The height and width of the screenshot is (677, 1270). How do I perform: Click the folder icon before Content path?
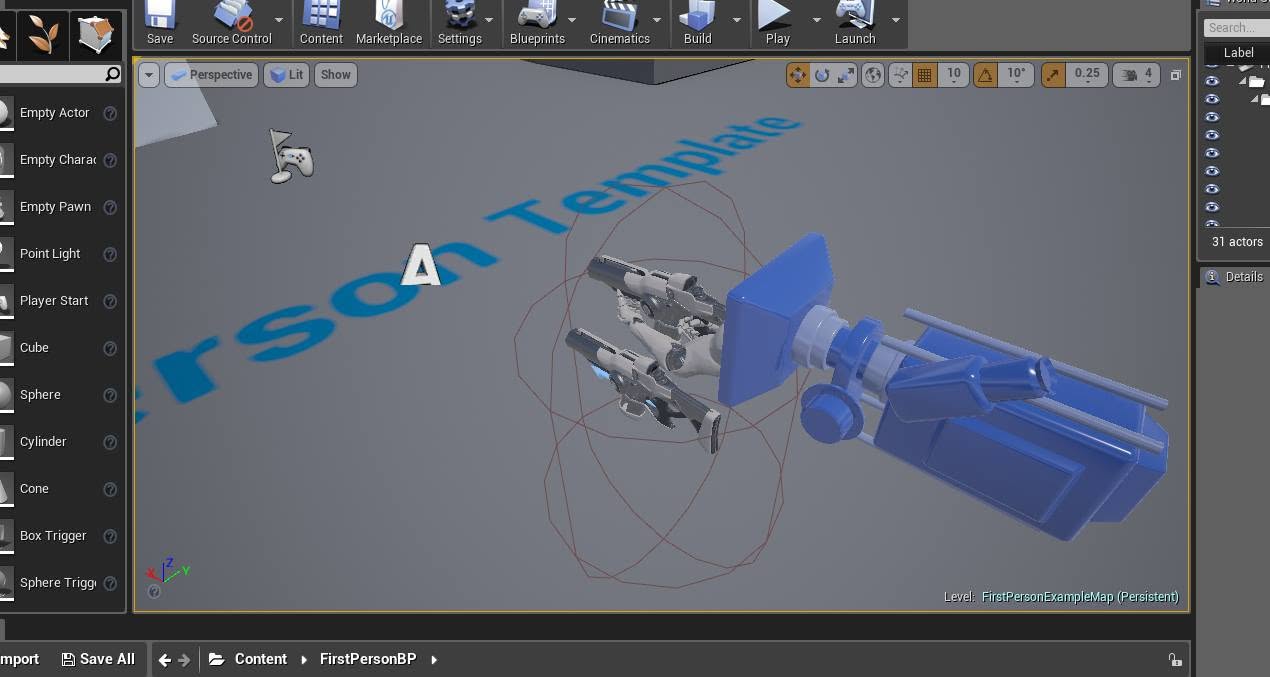coord(216,660)
